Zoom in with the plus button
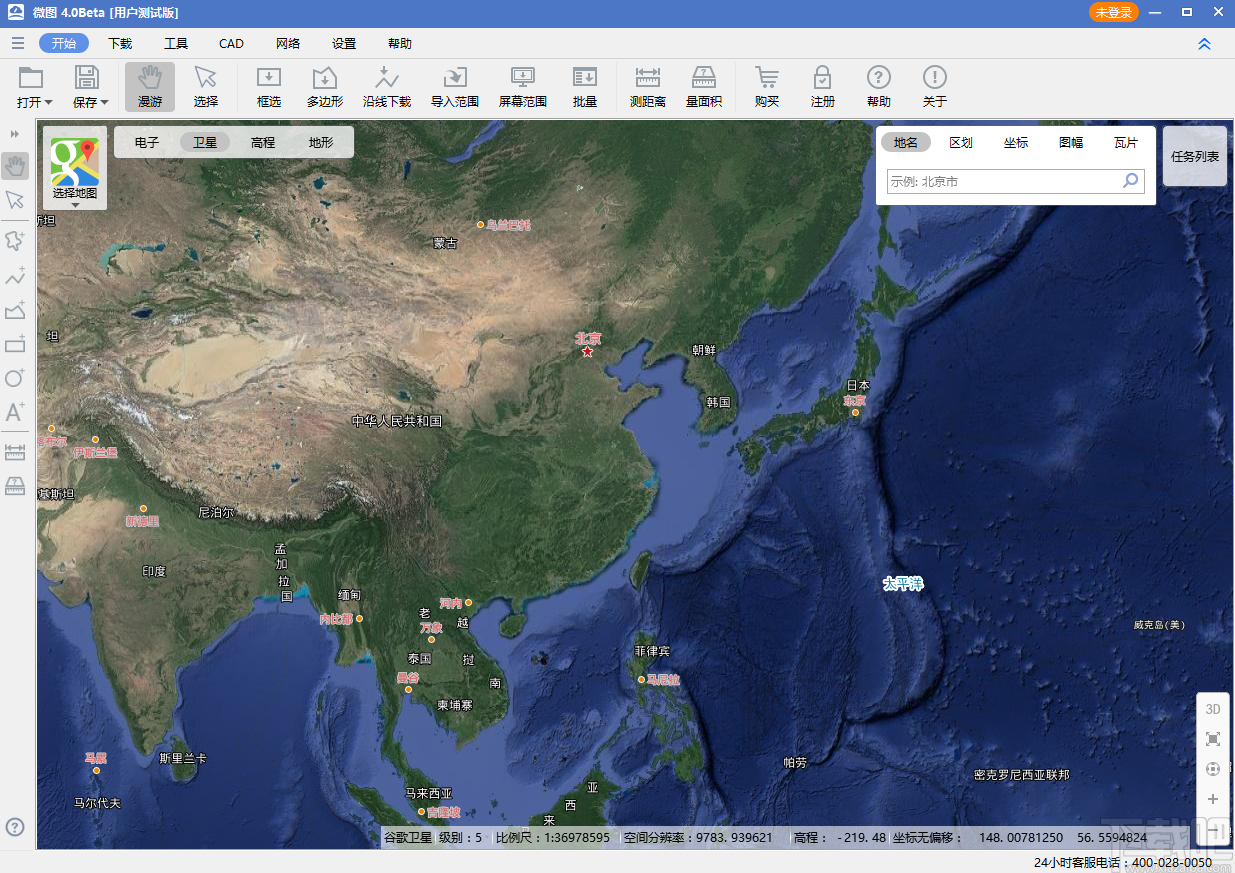This screenshot has width=1235, height=873. pos(1213,799)
